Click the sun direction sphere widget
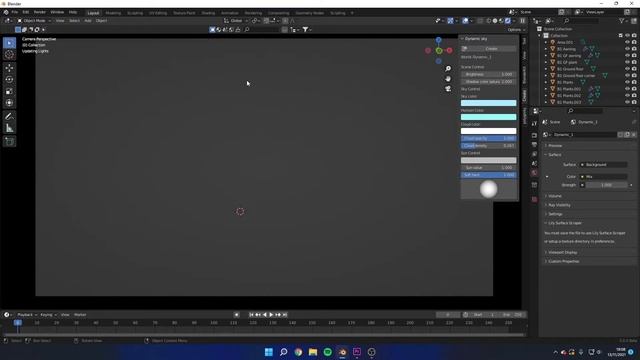The width and height of the screenshot is (640, 360). tap(489, 189)
